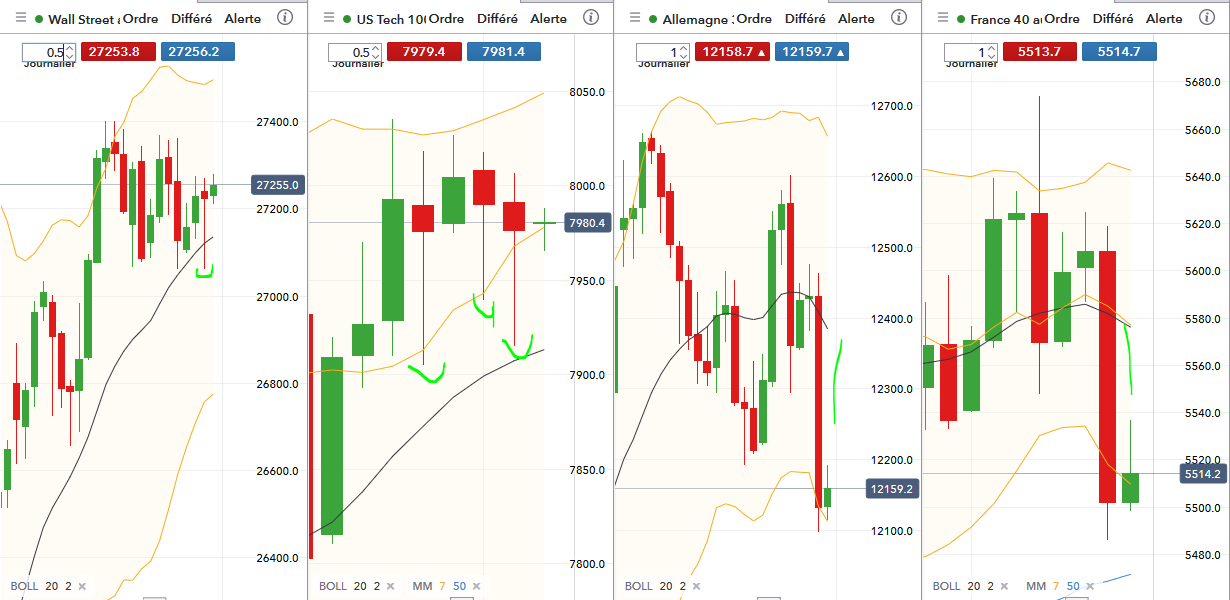1230x600 pixels.
Task: Remove BOLL indicator from Wall Street chart
Action: coord(82,586)
